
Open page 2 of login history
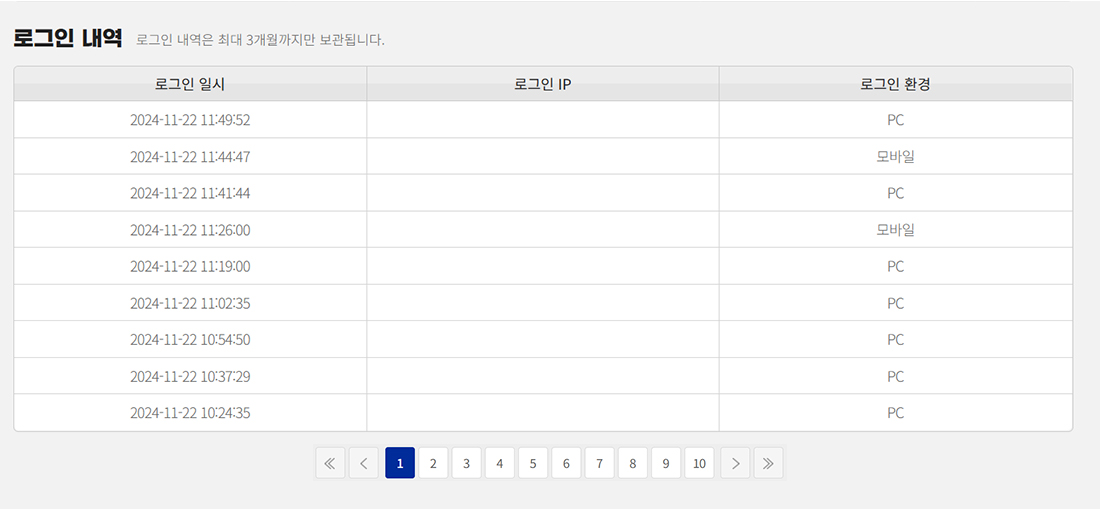pyautogui.click(x=434, y=463)
